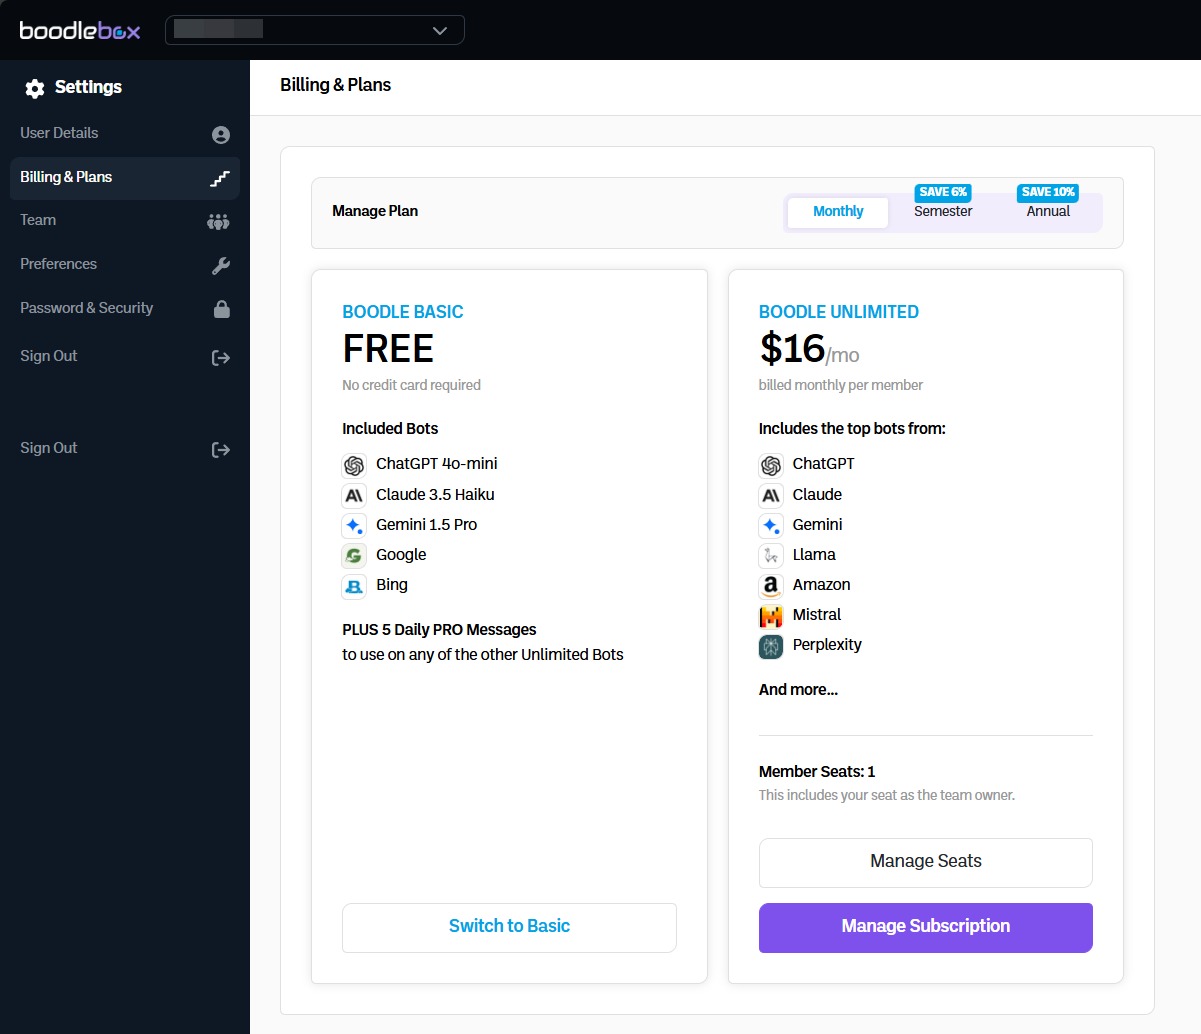The width and height of the screenshot is (1201, 1034).
Task: Click the Settings gear icon
Action: pyautogui.click(x=35, y=89)
